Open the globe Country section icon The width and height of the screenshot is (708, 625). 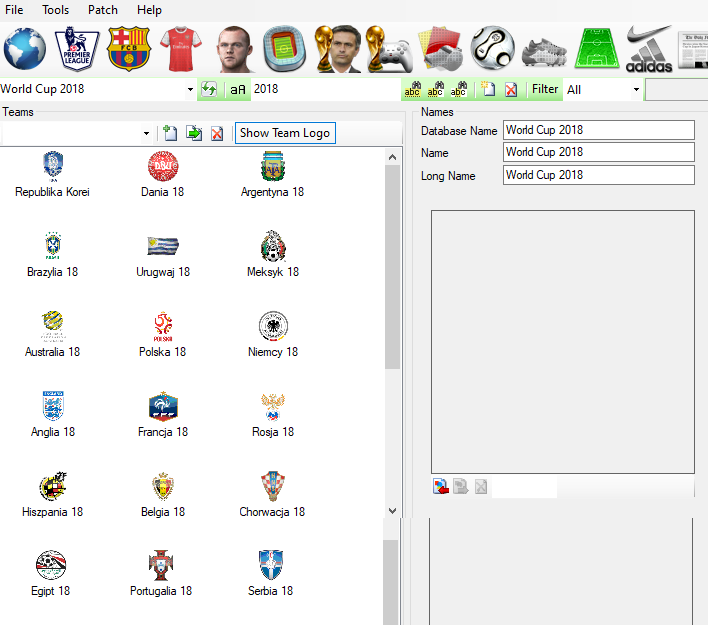tap(24, 48)
